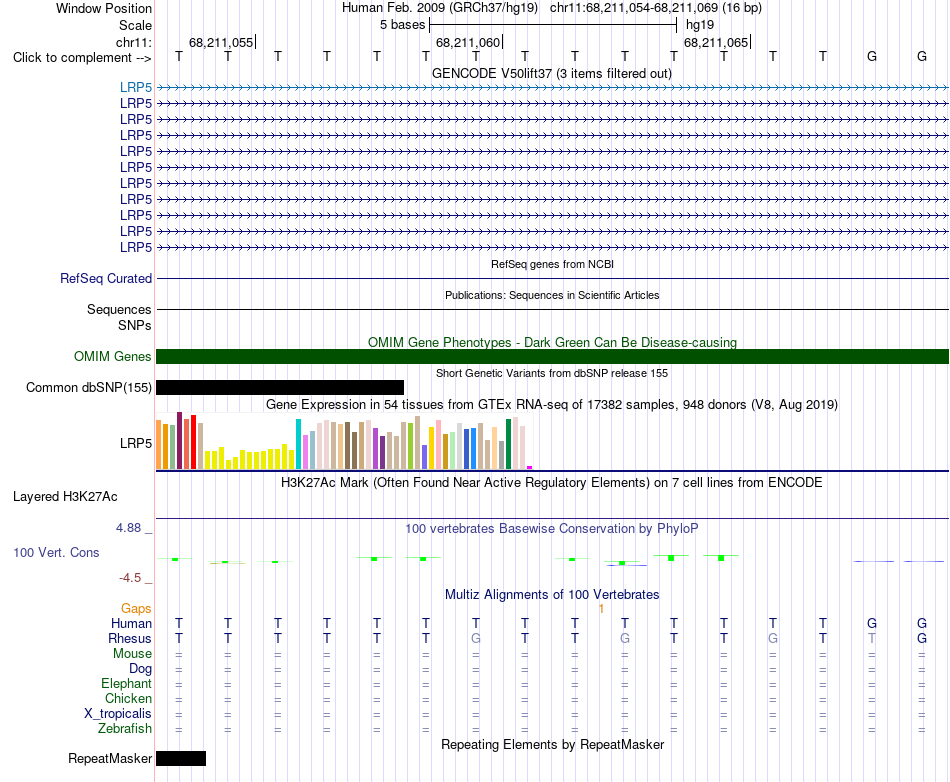Click the Chicken alignment row label
This screenshot has width=950, height=782.
128,698
